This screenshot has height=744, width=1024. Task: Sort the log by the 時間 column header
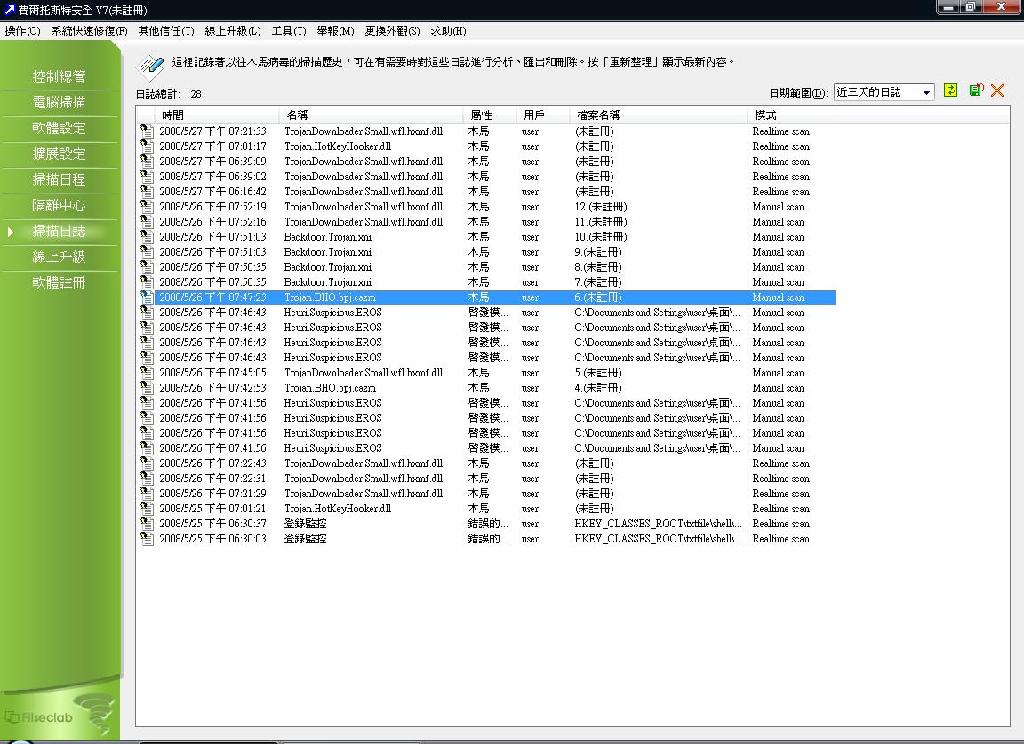(173, 115)
